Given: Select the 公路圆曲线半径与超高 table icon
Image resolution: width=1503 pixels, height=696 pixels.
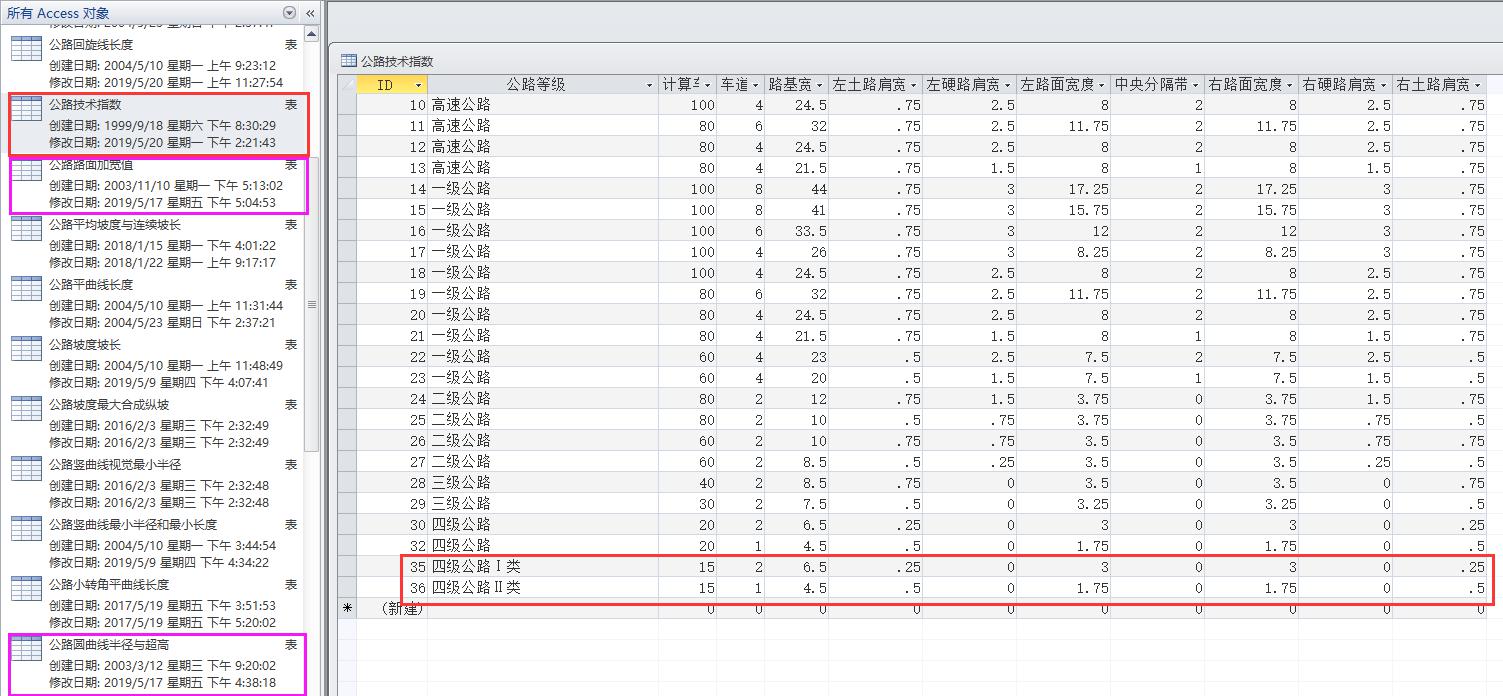Looking at the screenshot, I should tap(26, 649).
